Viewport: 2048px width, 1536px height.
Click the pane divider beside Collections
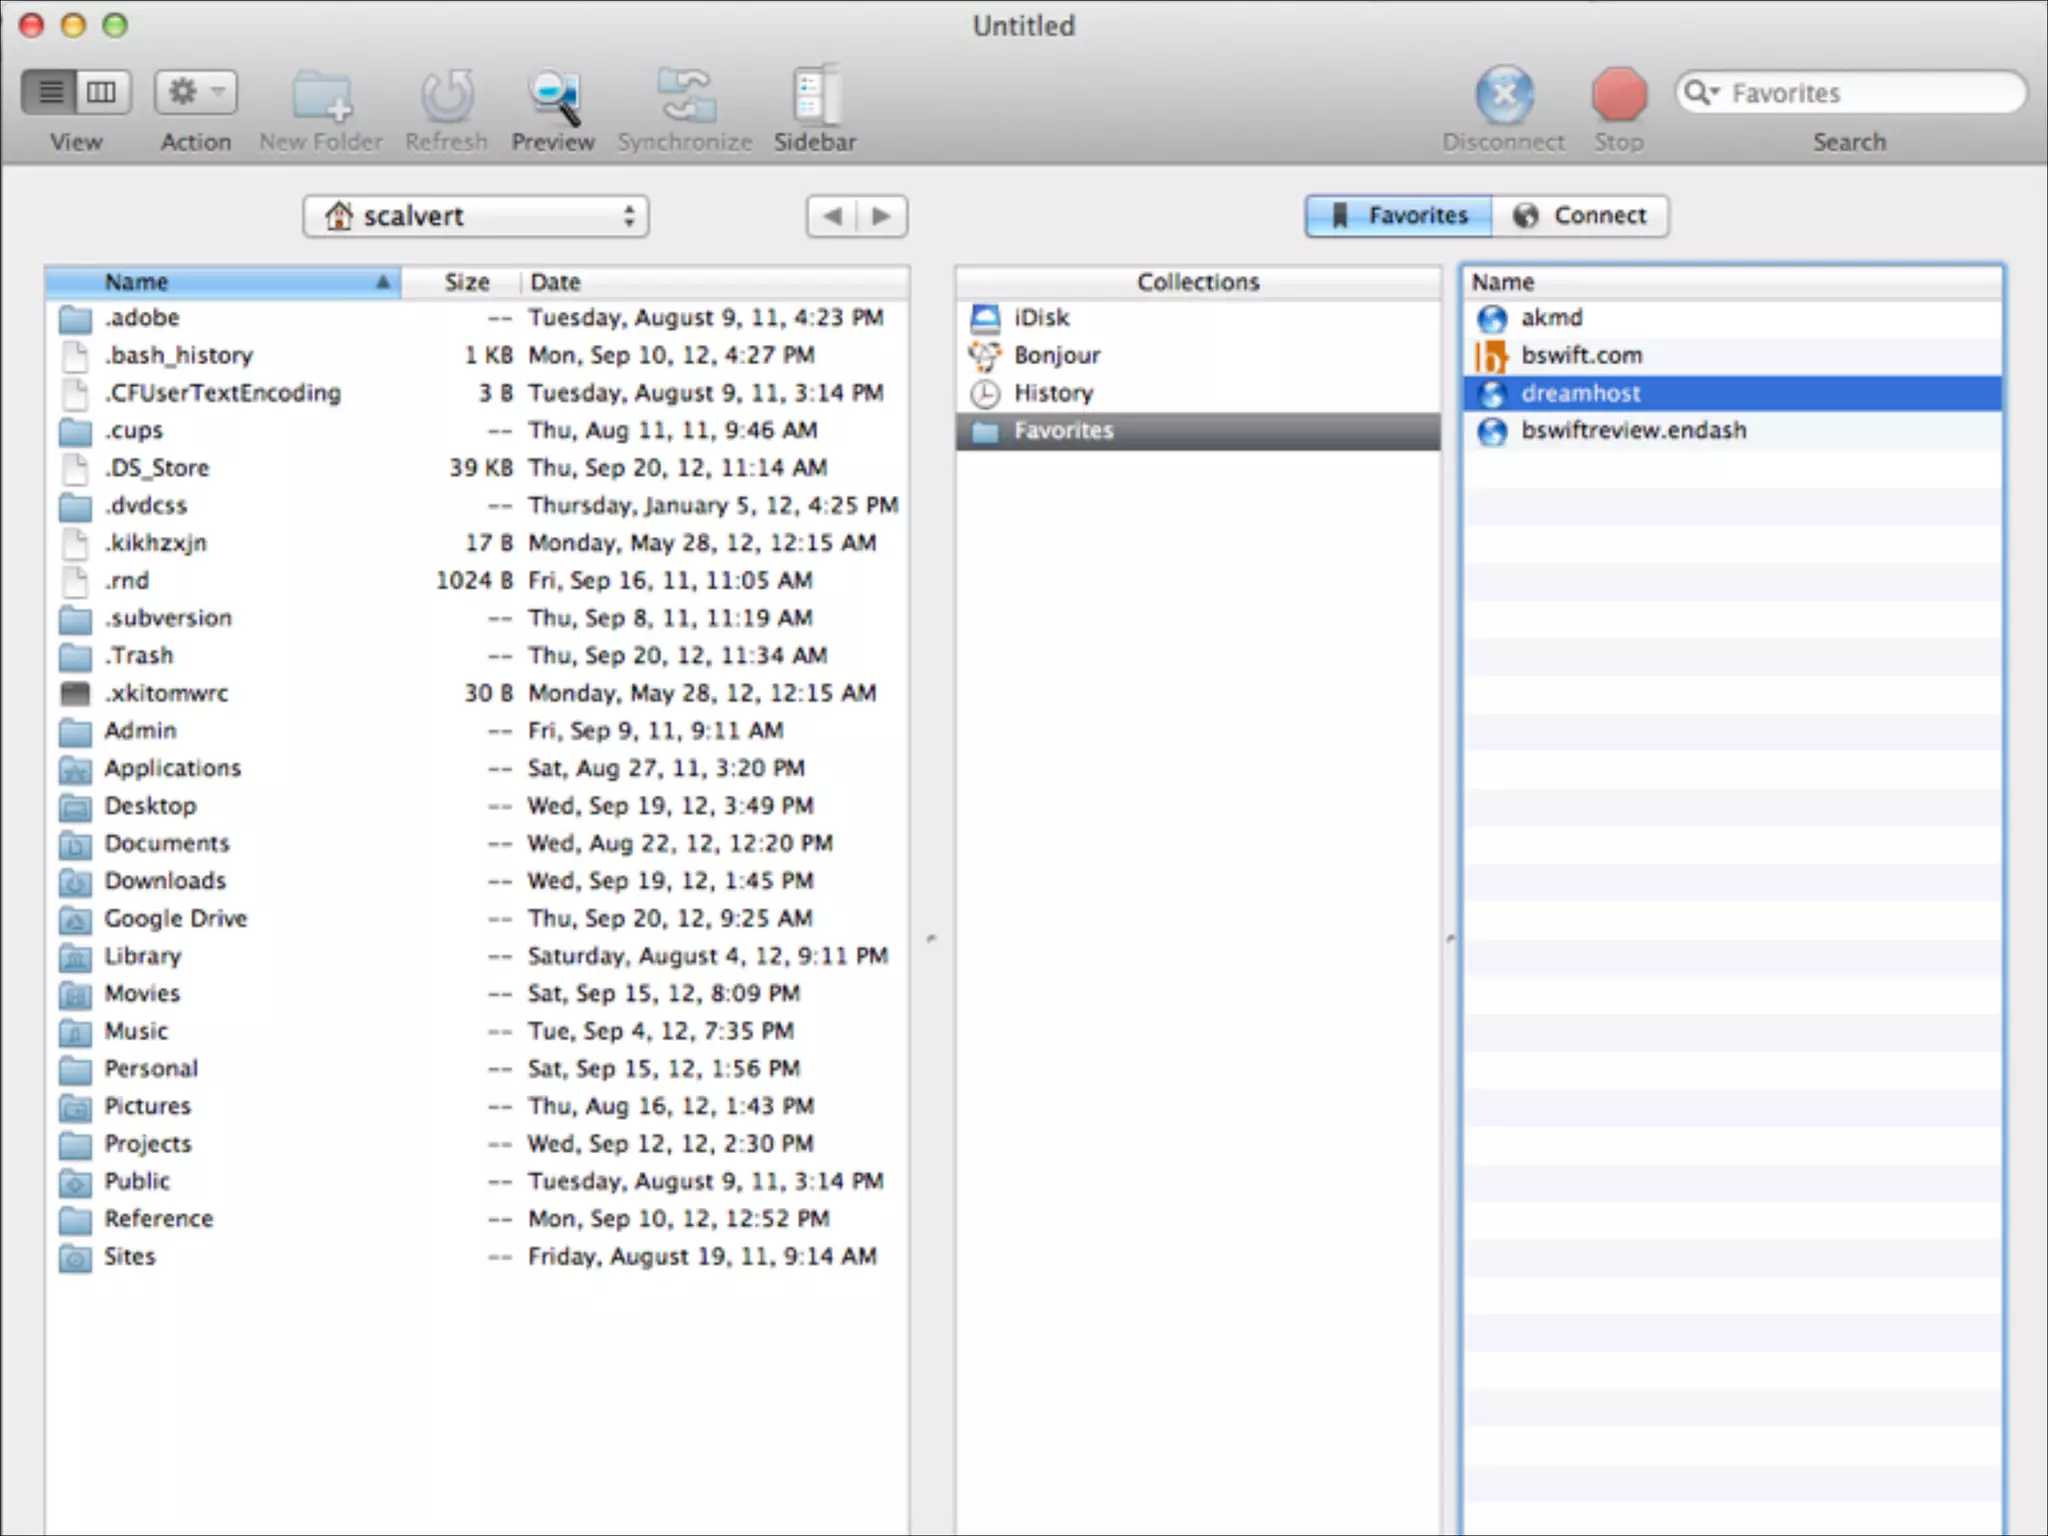coord(1450,938)
